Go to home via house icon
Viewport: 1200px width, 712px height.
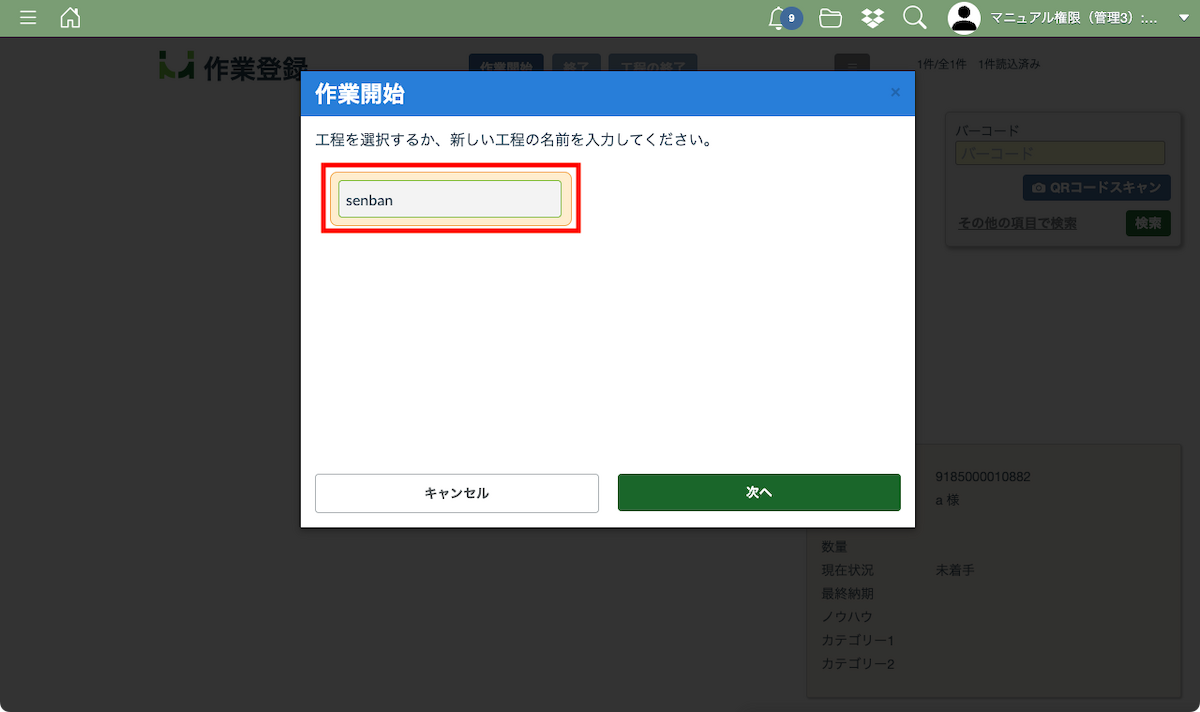[x=70, y=18]
